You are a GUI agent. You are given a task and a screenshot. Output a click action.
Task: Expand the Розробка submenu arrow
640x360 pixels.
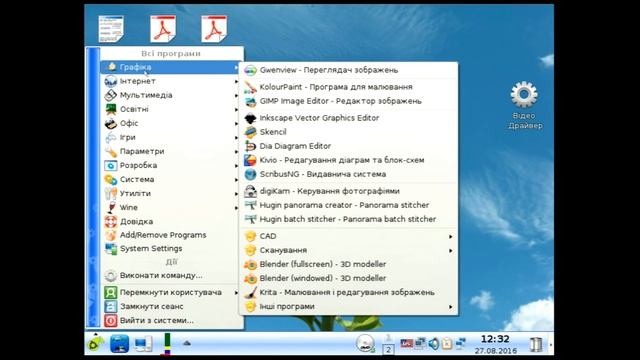point(236,166)
